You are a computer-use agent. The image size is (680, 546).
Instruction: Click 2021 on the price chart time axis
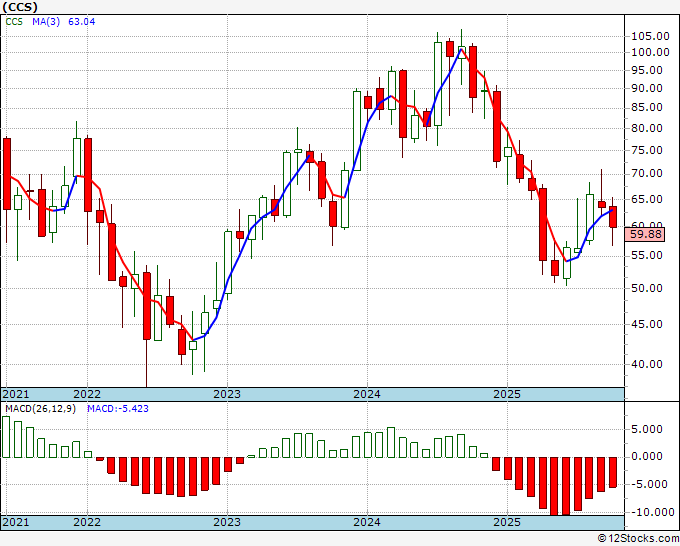(x=16, y=394)
